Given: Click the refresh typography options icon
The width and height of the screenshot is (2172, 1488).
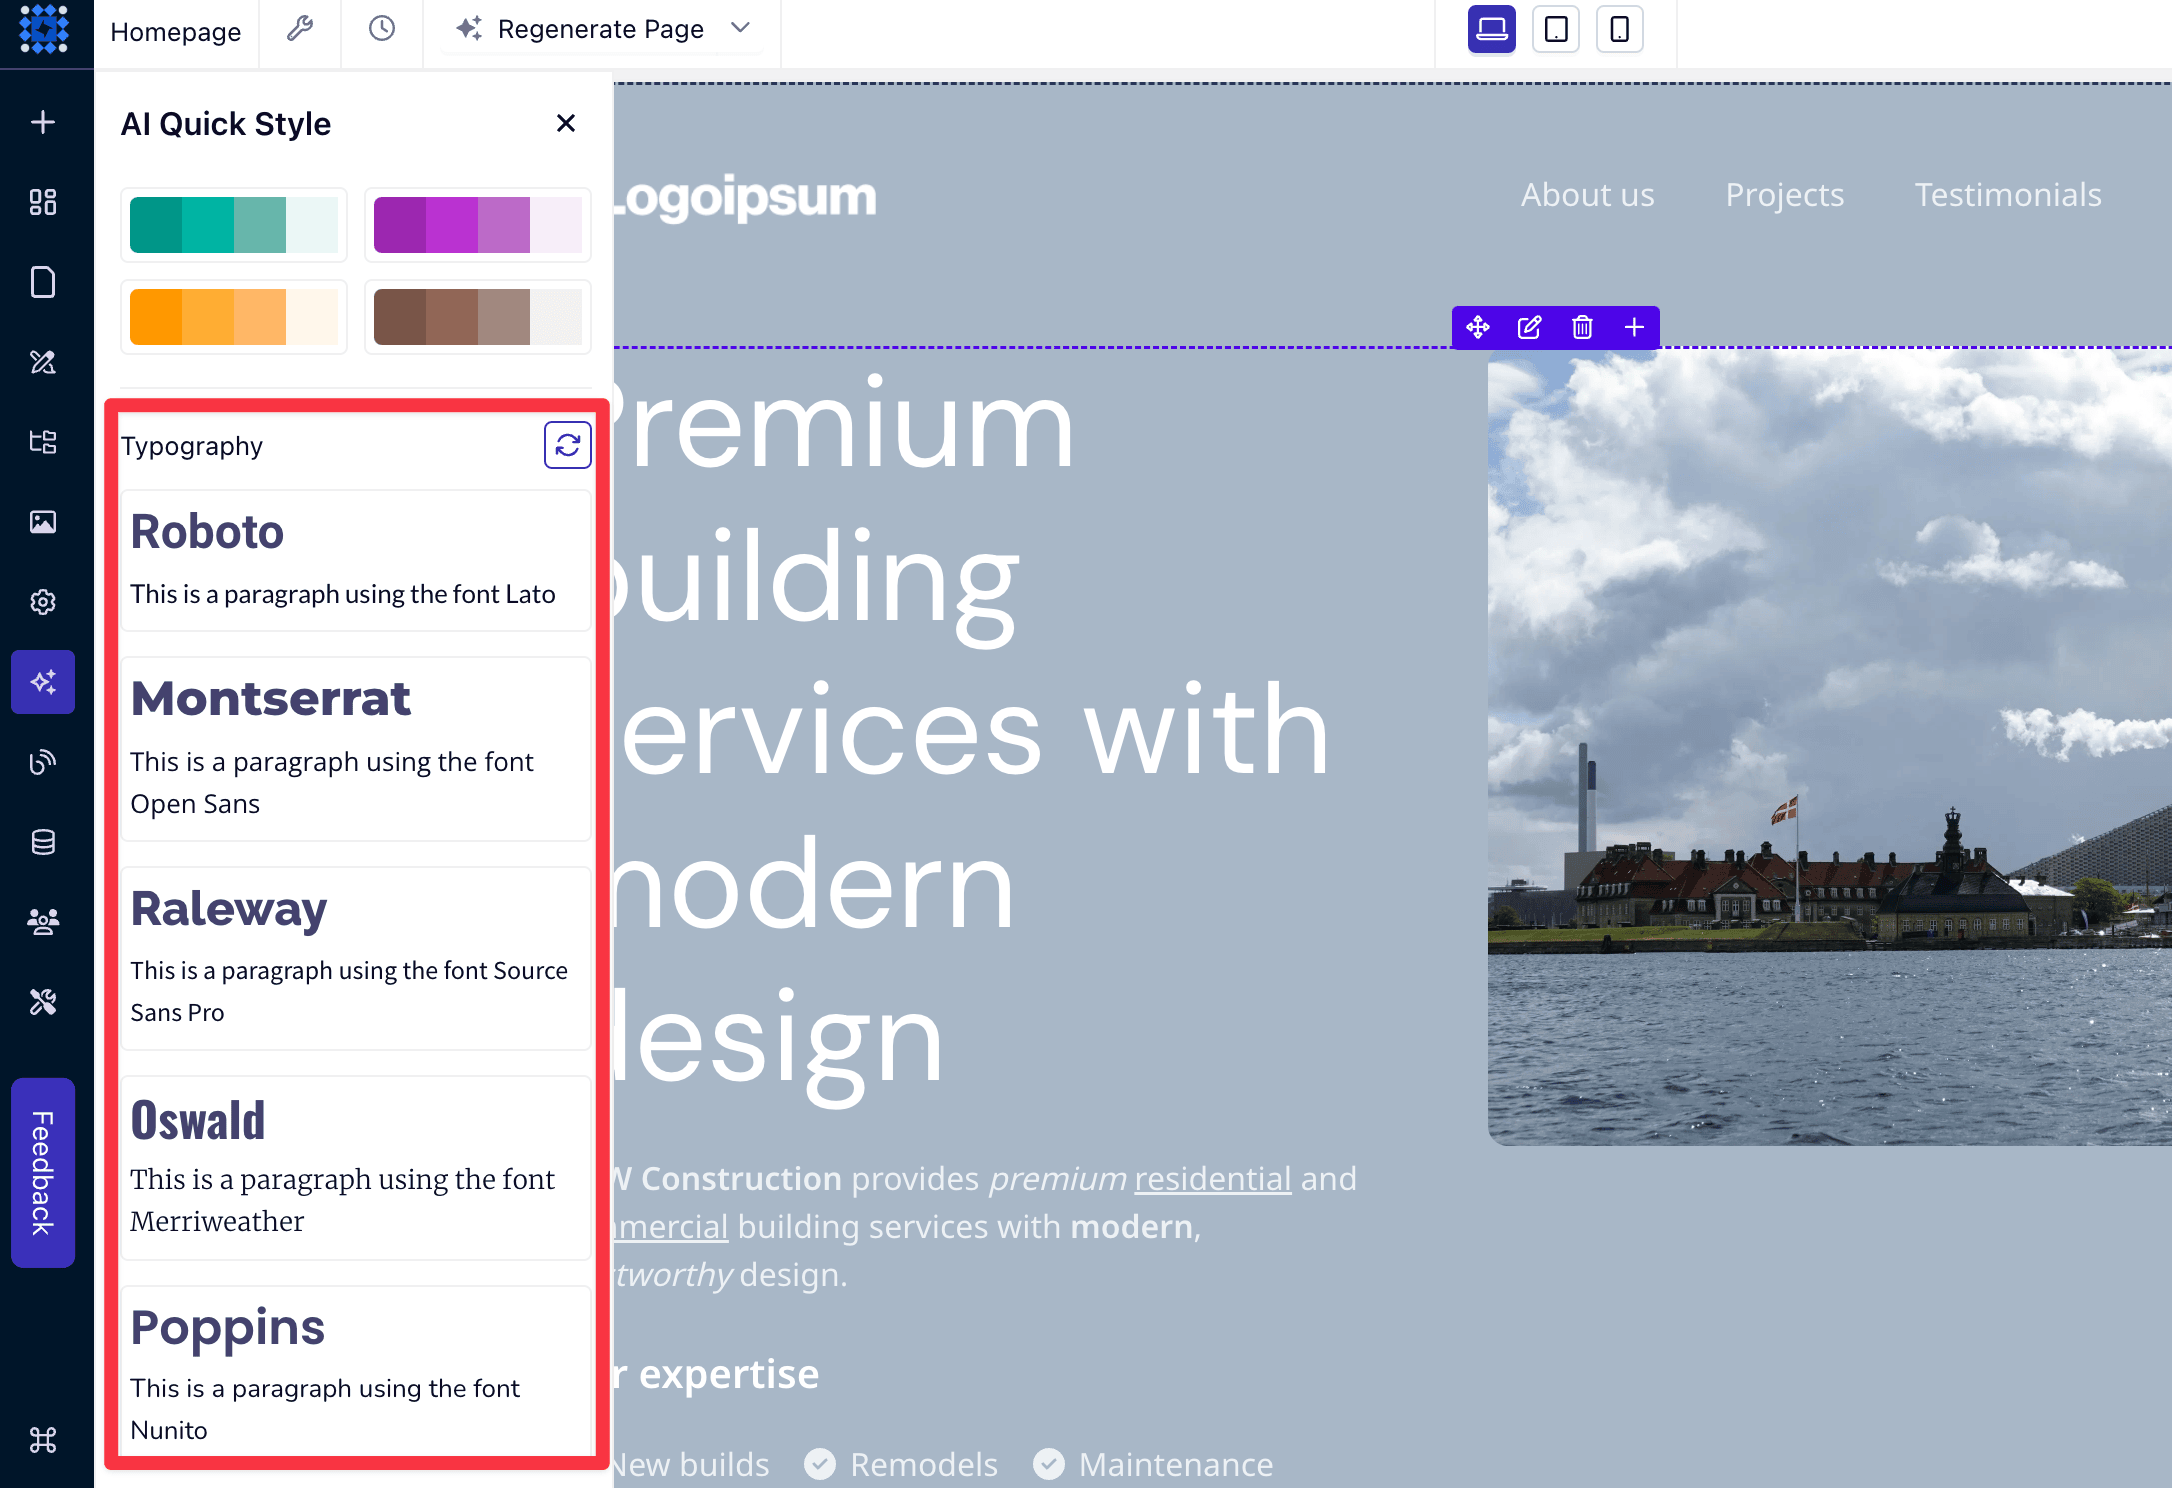Looking at the screenshot, I should click(x=568, y=445).
